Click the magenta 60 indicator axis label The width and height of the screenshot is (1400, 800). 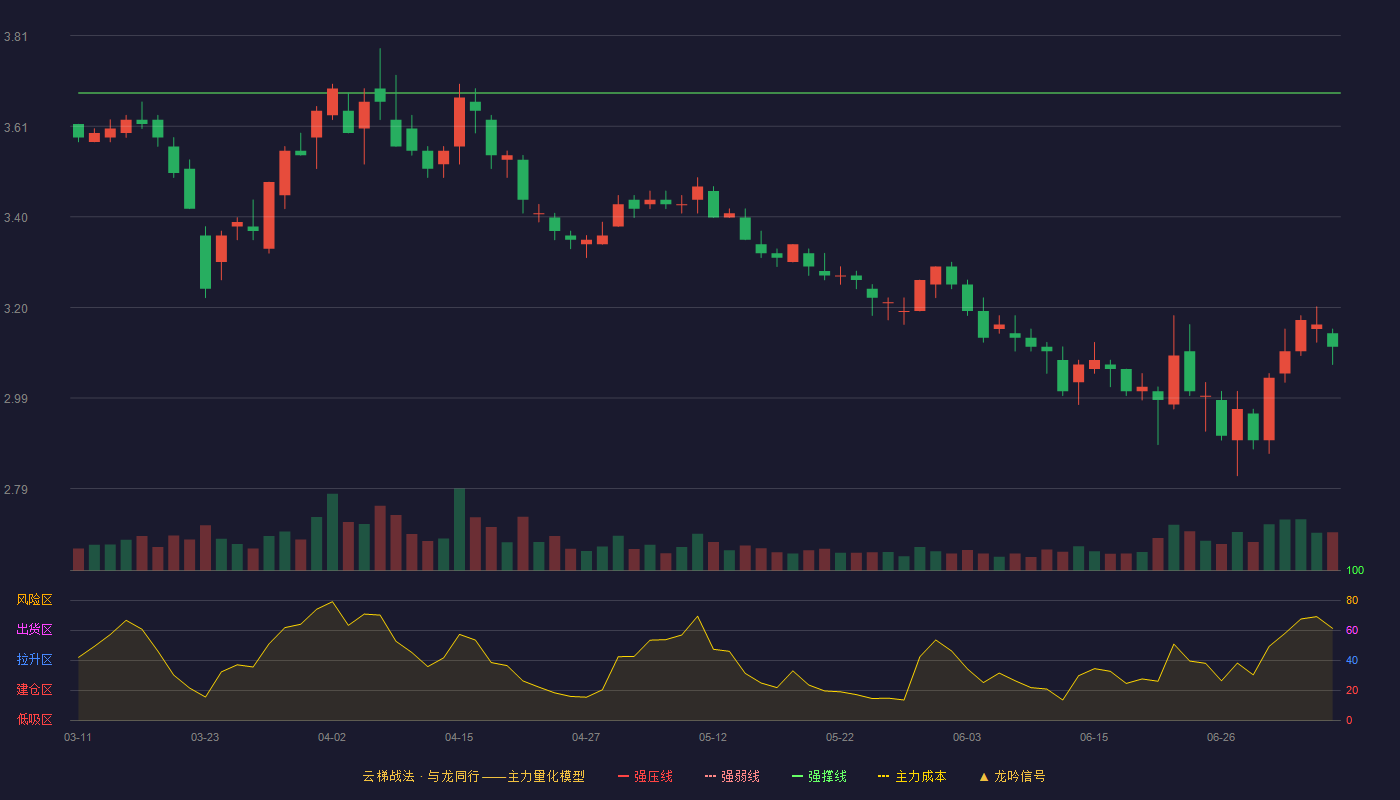[x=1352, y=630]
